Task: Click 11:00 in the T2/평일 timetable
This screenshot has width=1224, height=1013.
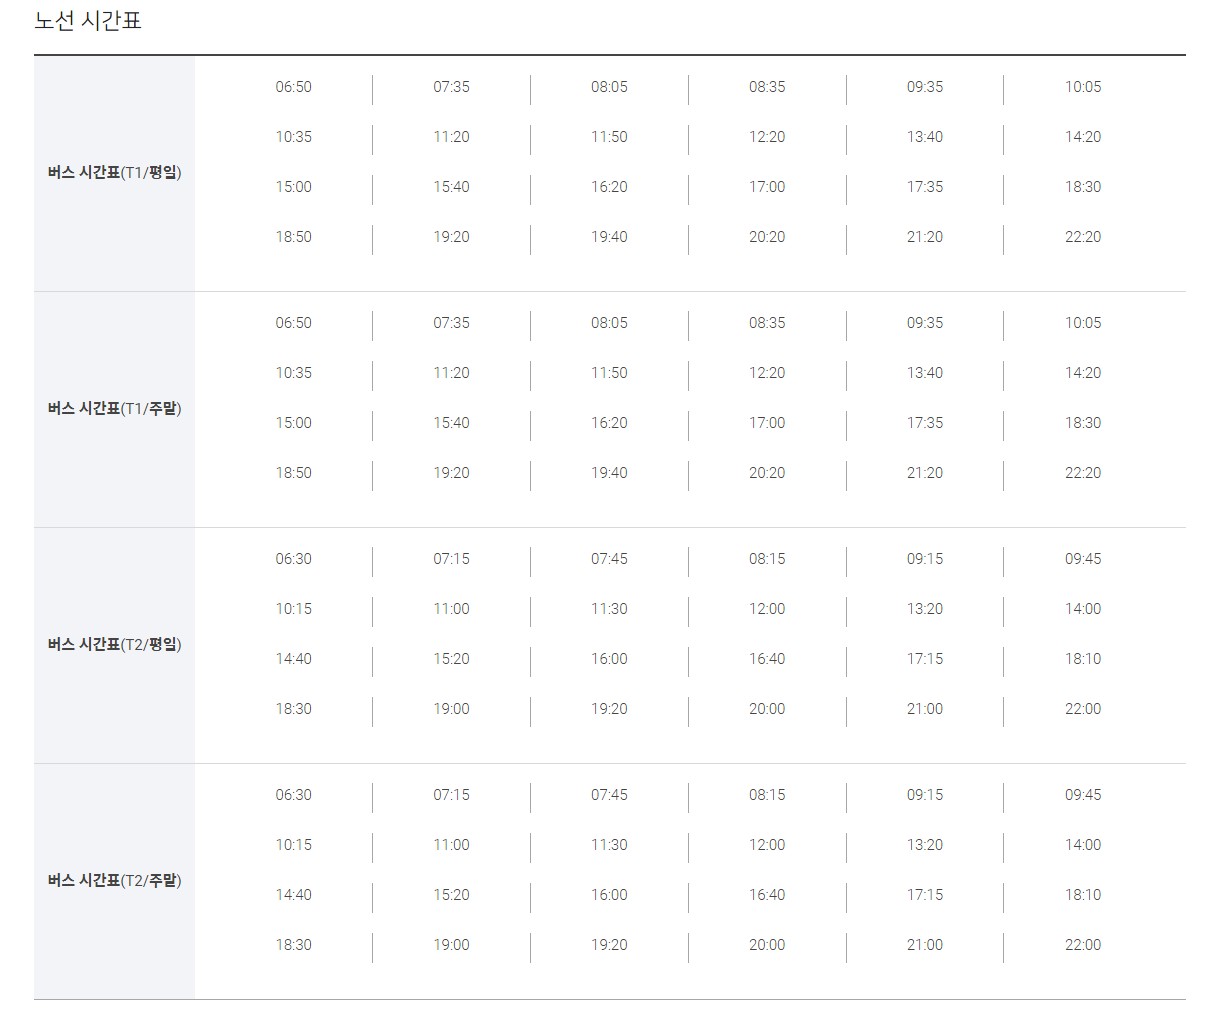Action: point(451,609)
